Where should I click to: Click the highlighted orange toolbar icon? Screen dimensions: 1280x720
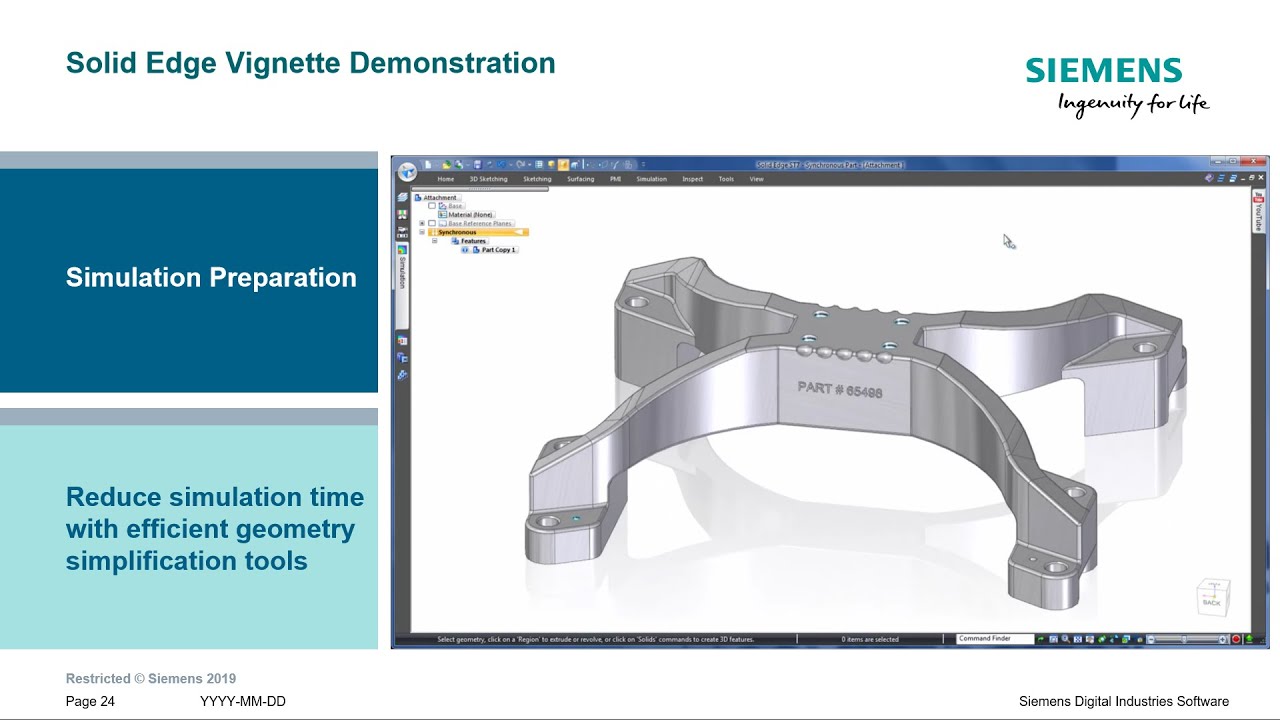[x=563, y=165]
